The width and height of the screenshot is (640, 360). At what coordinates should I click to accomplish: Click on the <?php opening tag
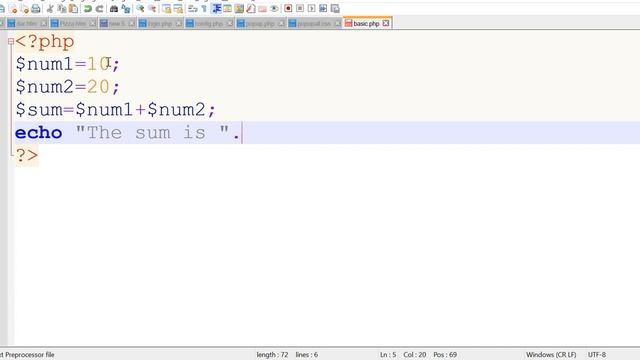[x=44, y=42]
